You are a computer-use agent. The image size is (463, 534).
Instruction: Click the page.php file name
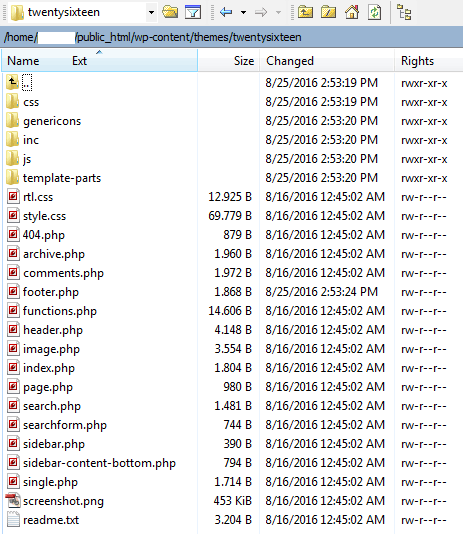tap(48, 387)
